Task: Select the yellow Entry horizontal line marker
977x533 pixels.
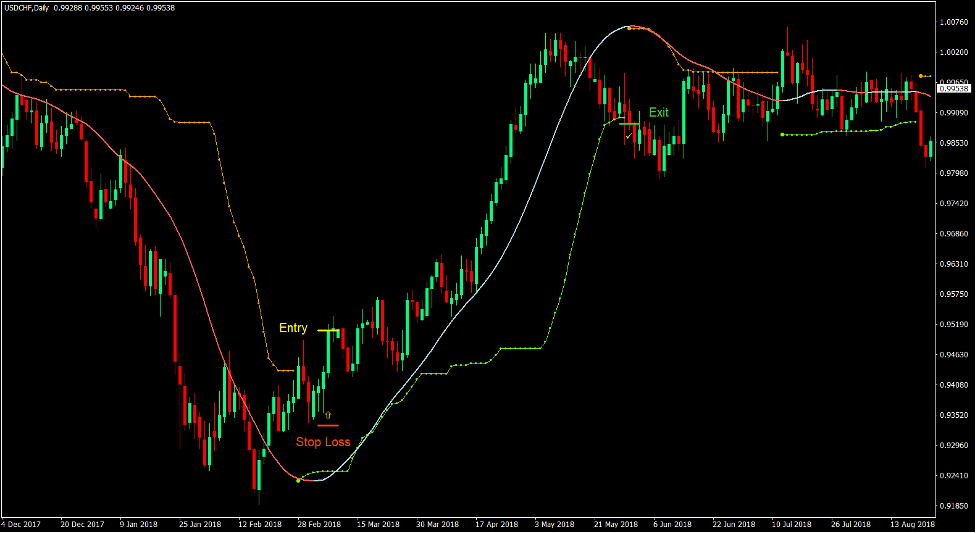Action: pos(329,329)
